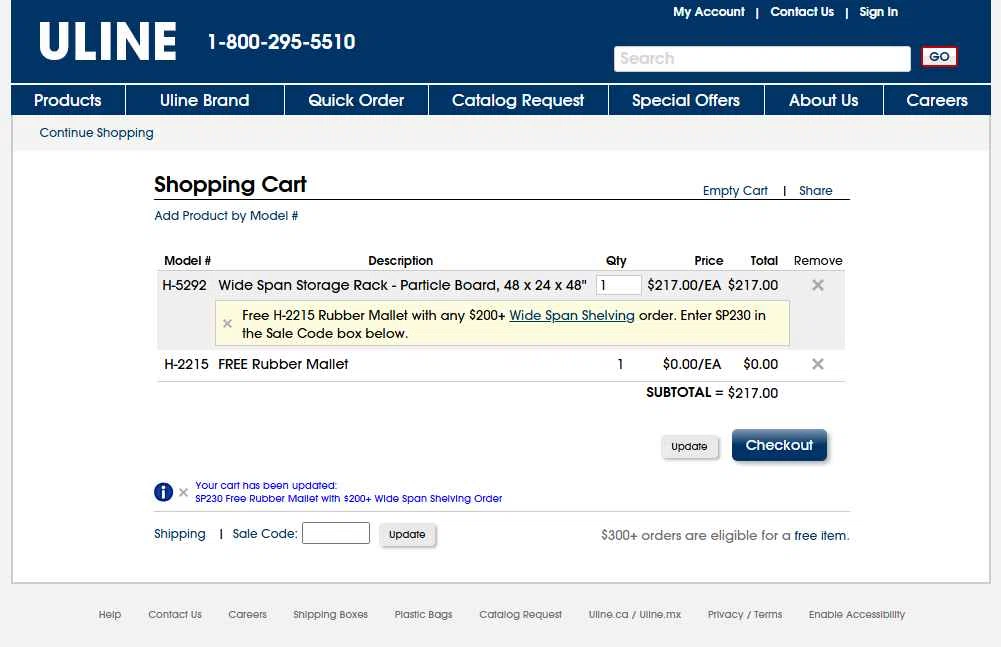Click the ULINE logo
1001x647 pixels.
pyautogui.click(x=108, y=42)
